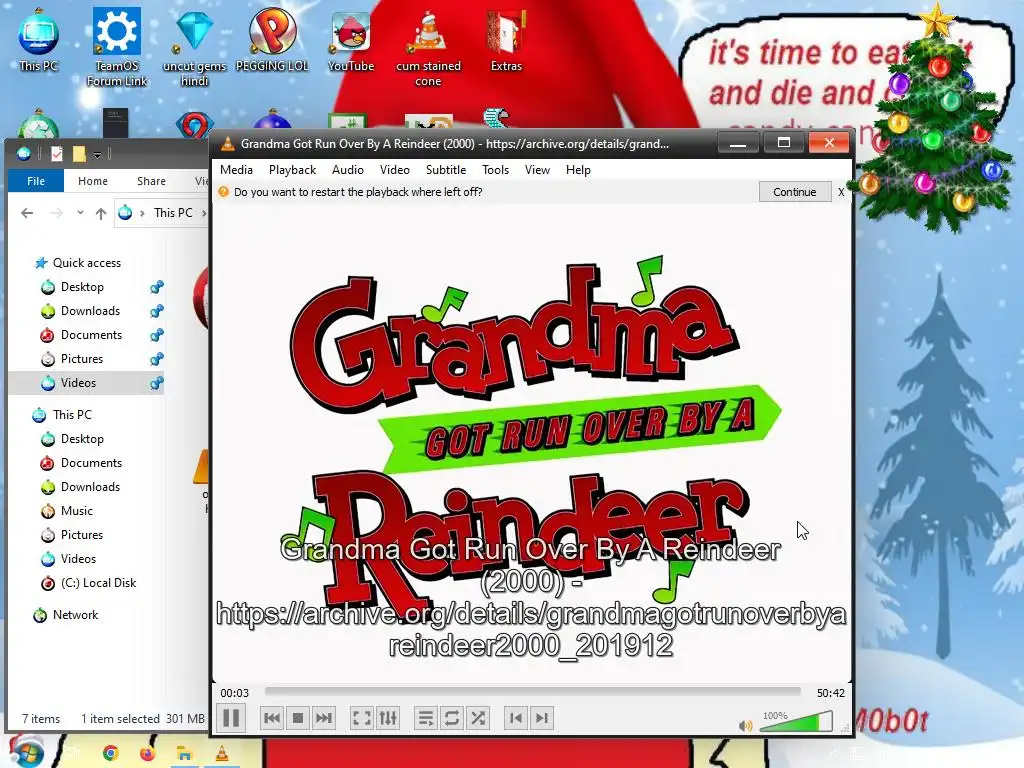Jump to previous chapter in VLC
This screenshot has height=768, width=1024.
pos(516,718)
